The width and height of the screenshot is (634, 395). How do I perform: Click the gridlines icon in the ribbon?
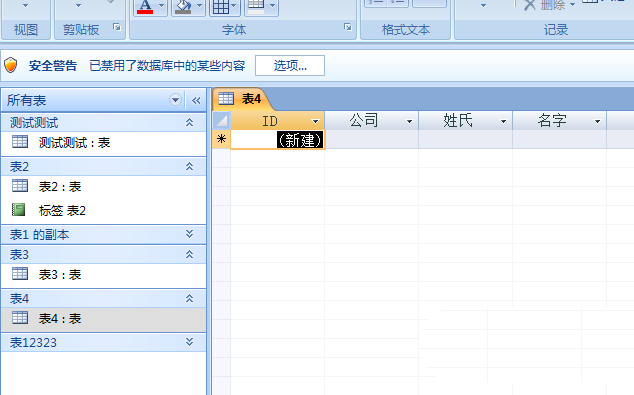click(x=221, y=6)
